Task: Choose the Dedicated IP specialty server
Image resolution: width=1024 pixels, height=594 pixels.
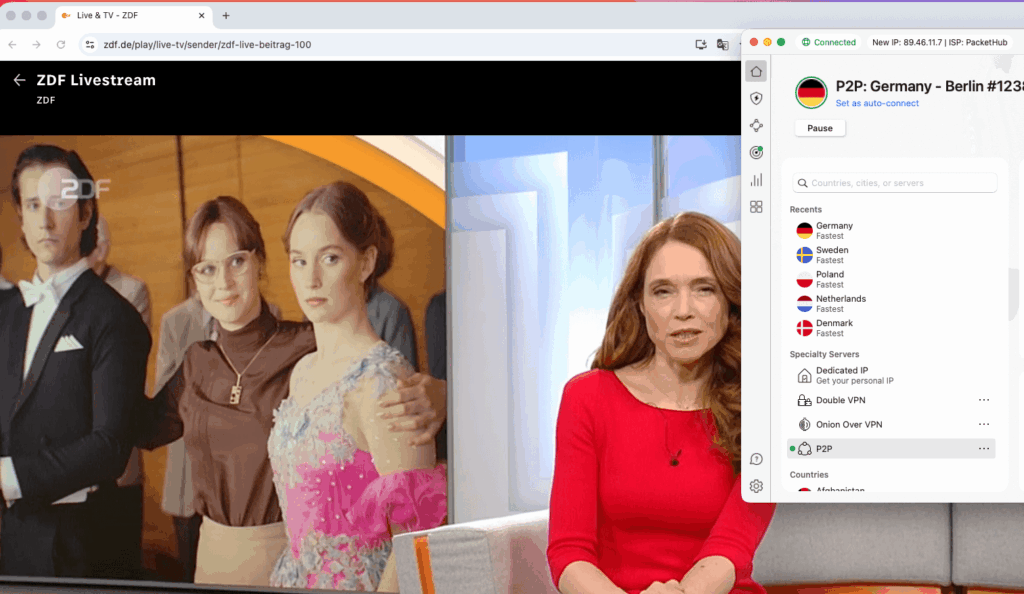Action: (x=841, y=375)
